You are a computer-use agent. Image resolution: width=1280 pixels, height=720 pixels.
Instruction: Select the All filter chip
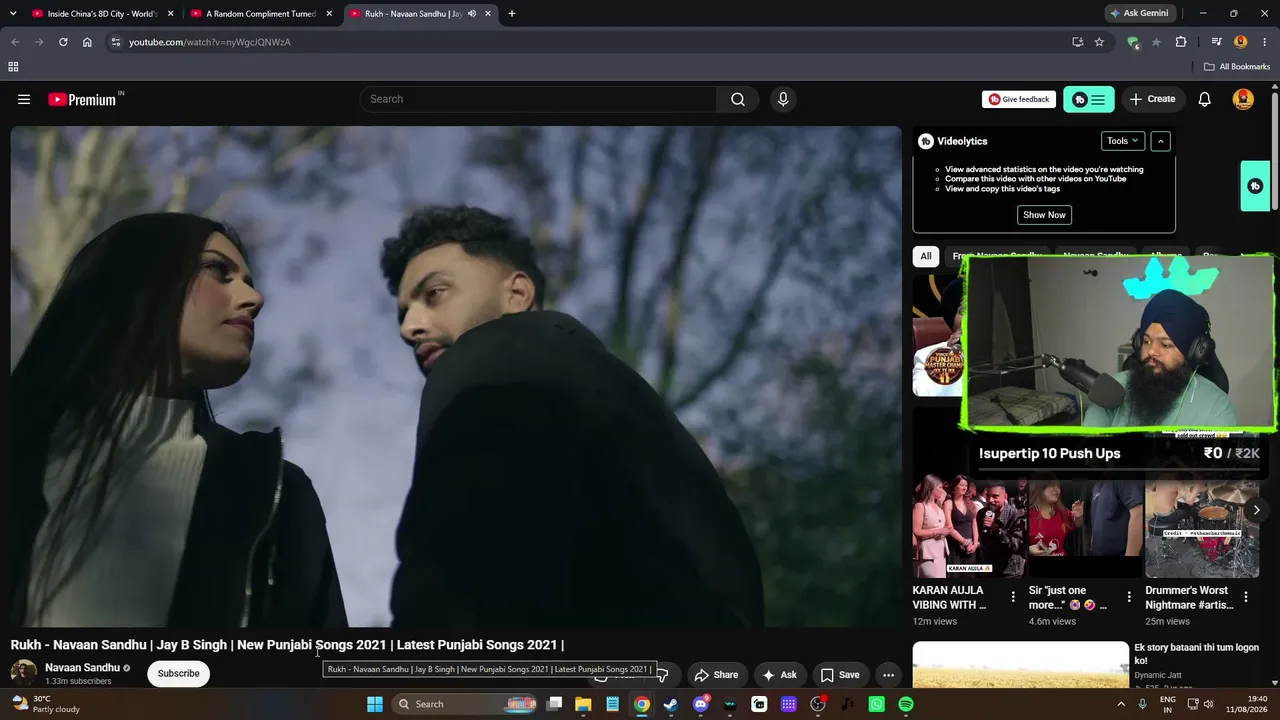(x=926, y=256)
